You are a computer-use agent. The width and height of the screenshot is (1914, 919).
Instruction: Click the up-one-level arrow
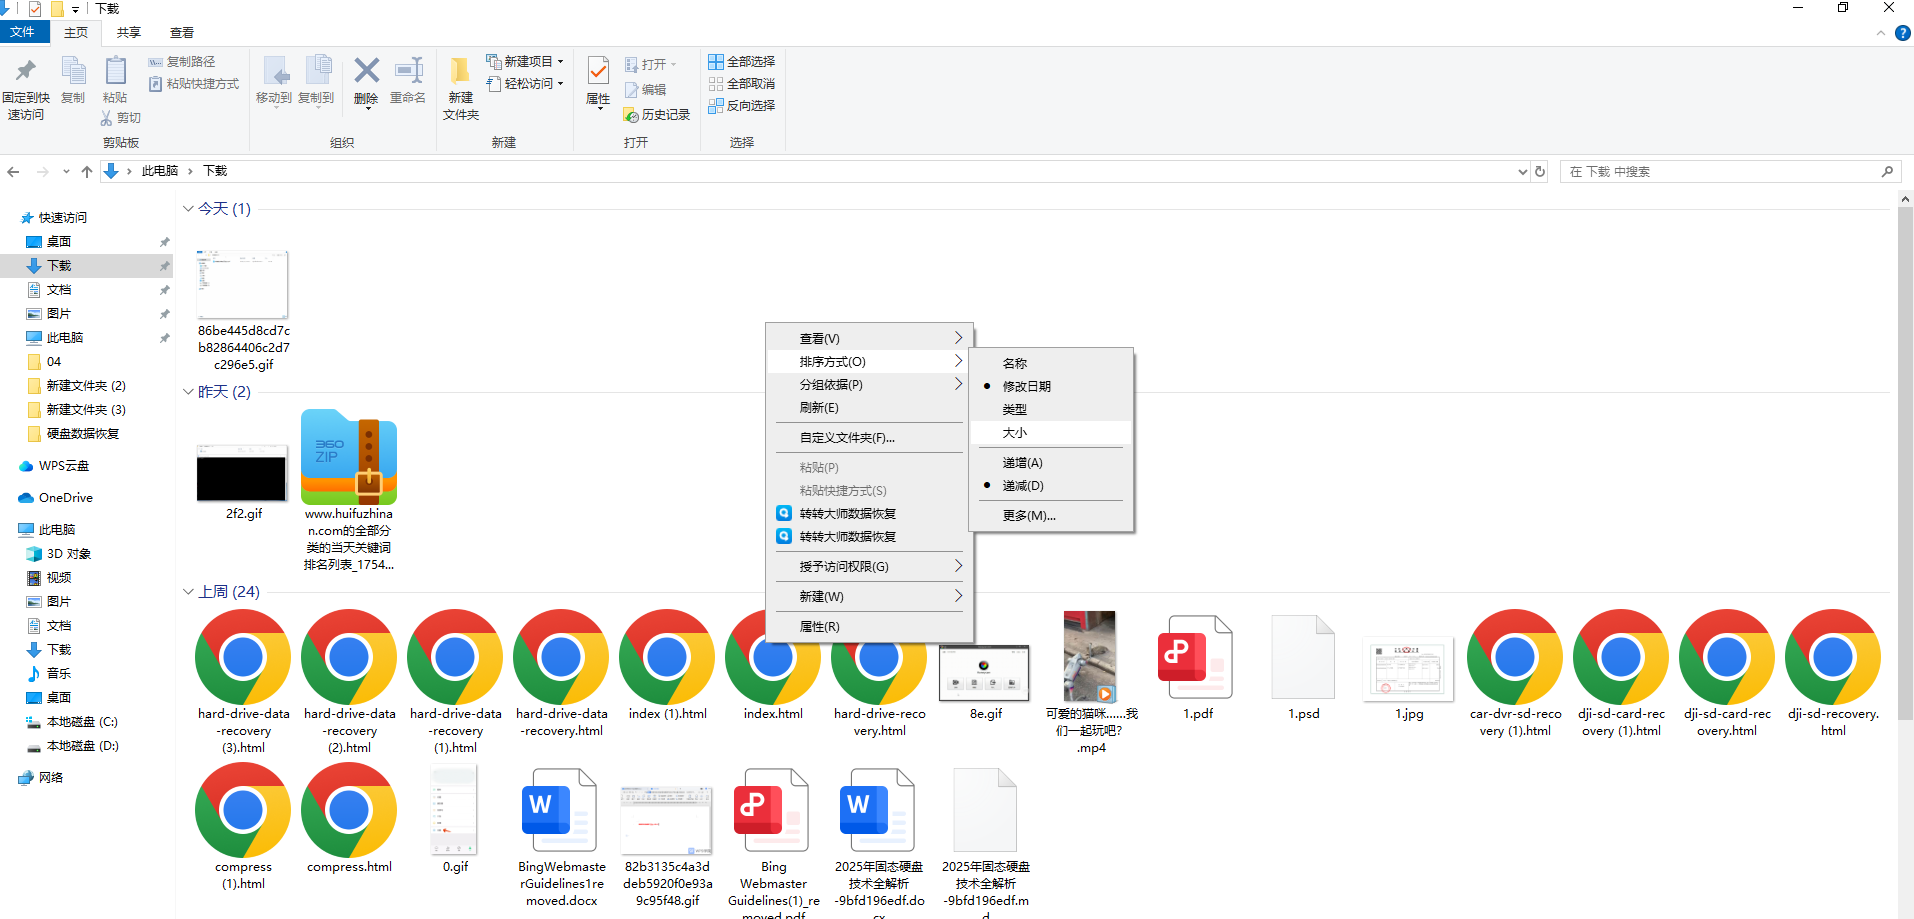[x=87, y=172]
